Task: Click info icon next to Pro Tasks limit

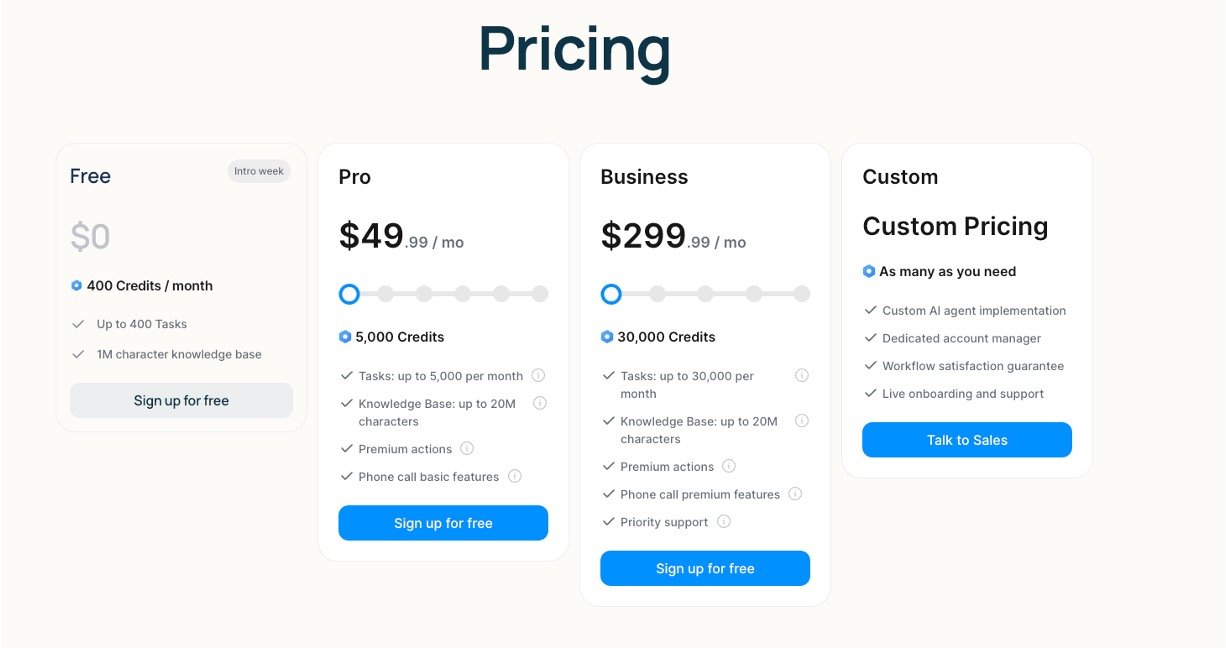Action: tap(538, 376)
